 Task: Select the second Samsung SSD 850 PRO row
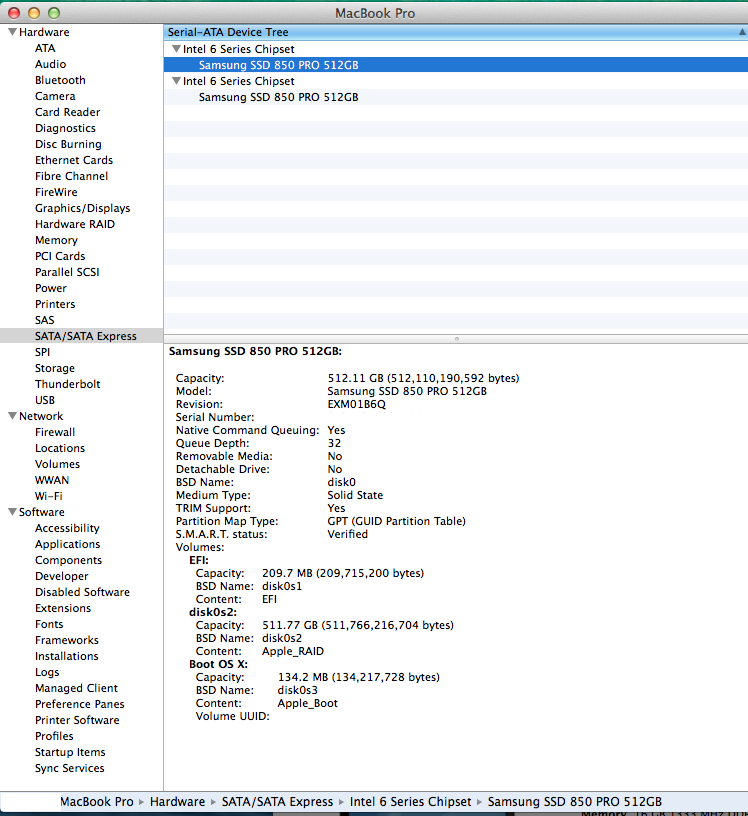pos(455,97)
